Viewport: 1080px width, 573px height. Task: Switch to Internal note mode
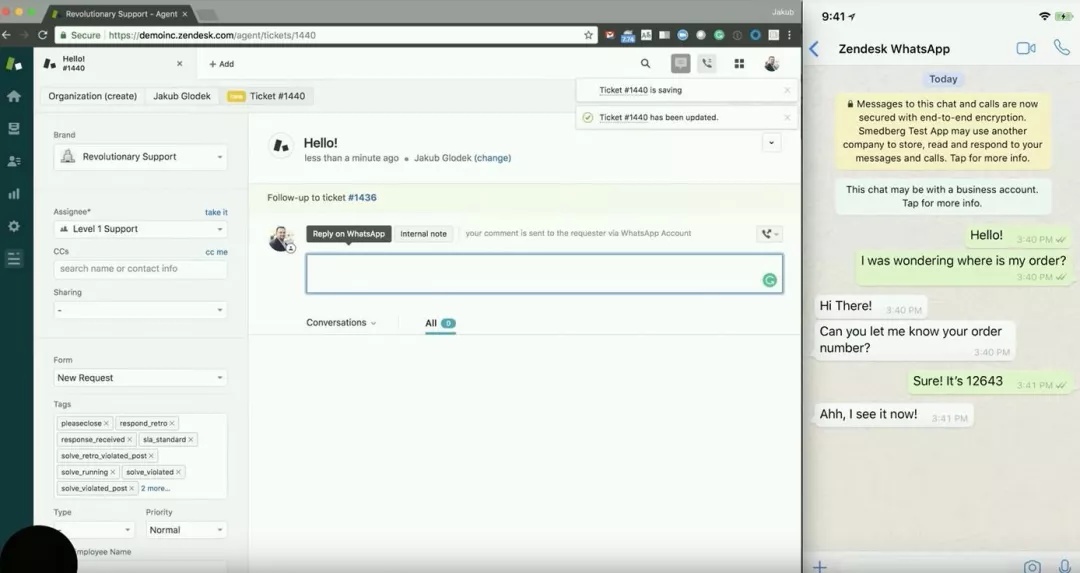point(423,234)
